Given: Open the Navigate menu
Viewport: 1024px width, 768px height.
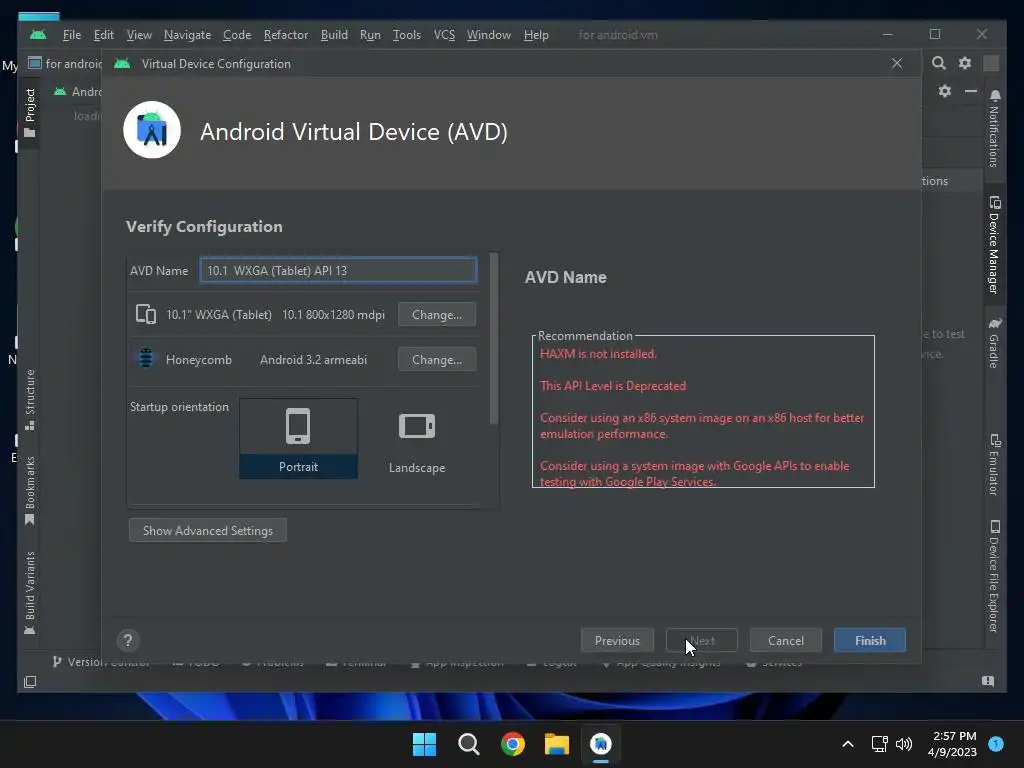Looking at the screenshot, I should coord(187,35).
